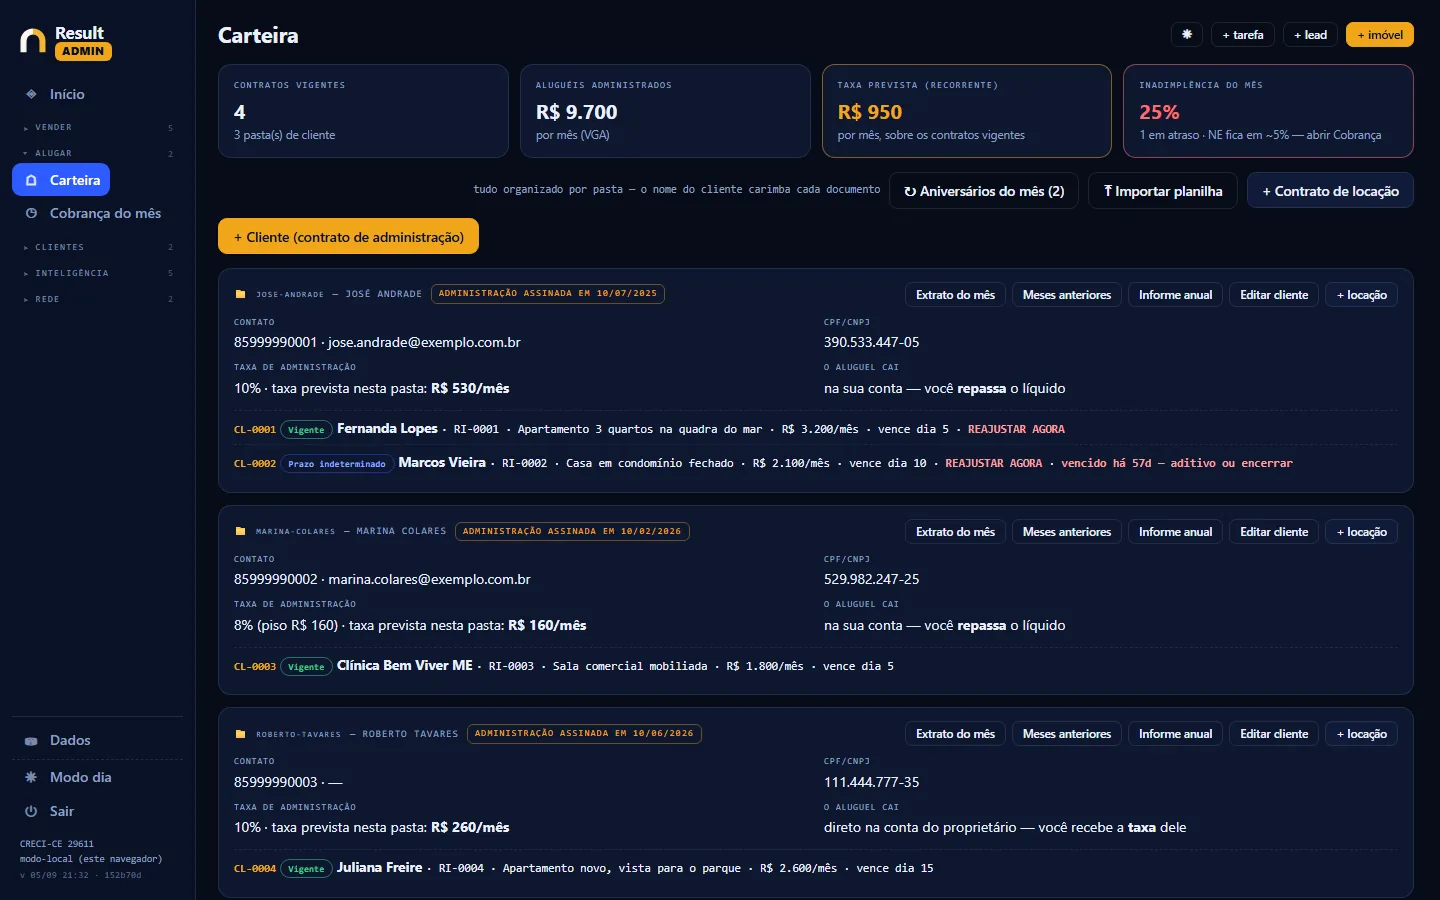Click the Sair power icon
Viewport: 1440px width, 900px height.
point(31,811)
